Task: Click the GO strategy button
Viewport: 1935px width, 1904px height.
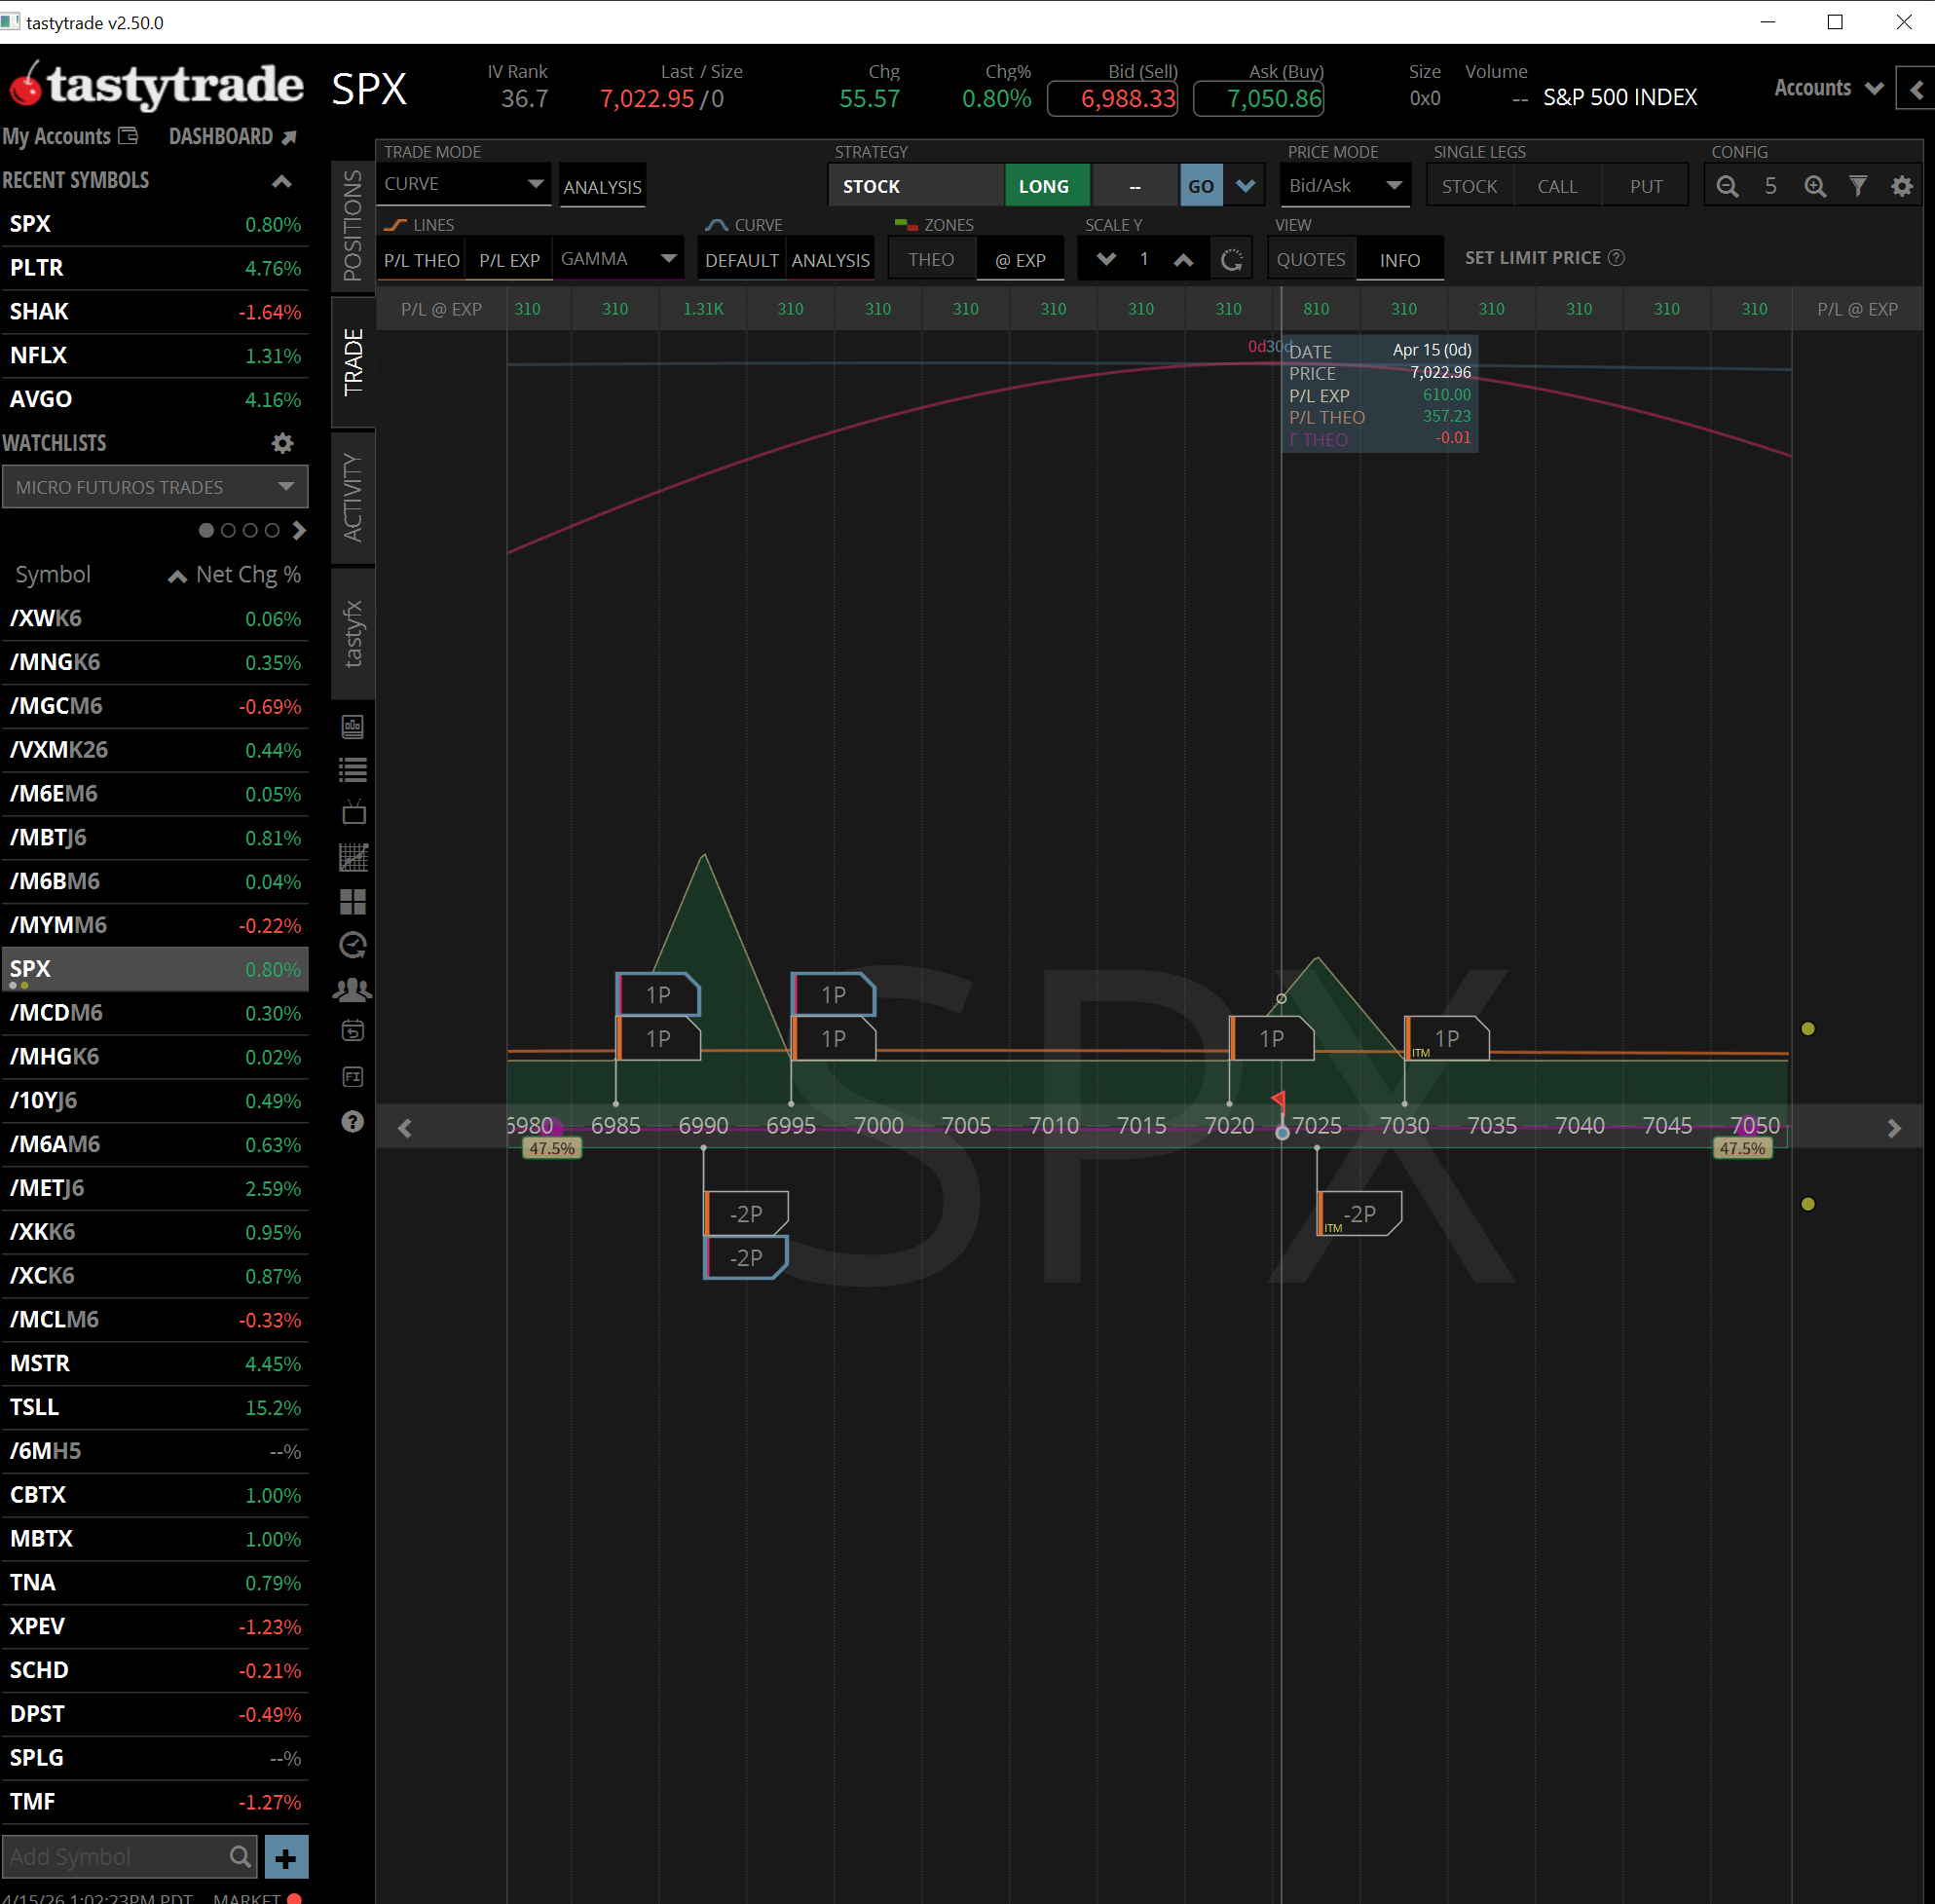Action: (1201, 186)
